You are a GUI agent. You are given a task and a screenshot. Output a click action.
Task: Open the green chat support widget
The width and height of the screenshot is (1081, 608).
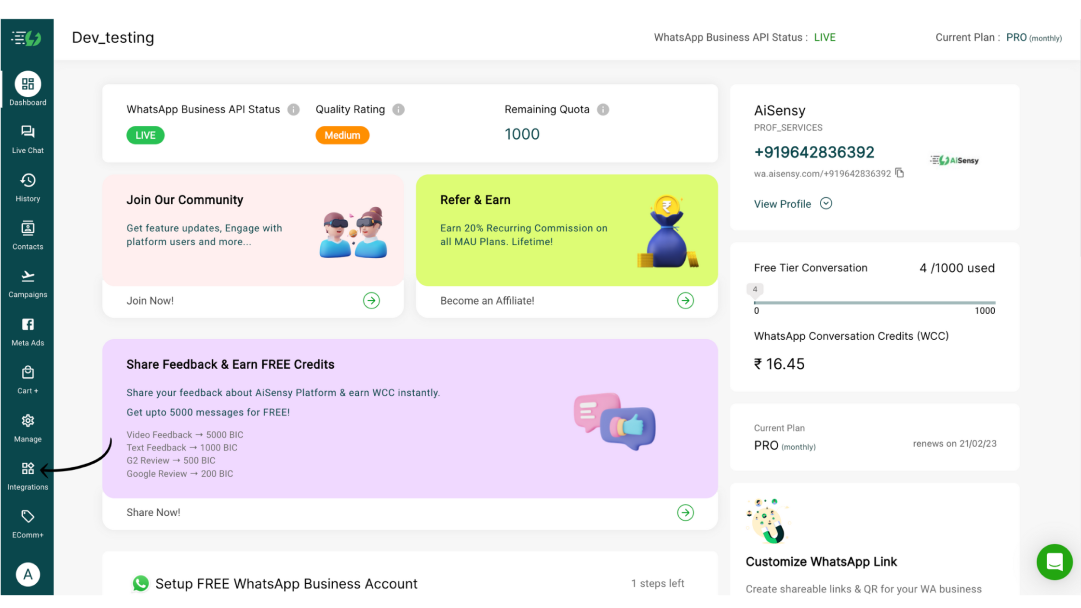1054,562
